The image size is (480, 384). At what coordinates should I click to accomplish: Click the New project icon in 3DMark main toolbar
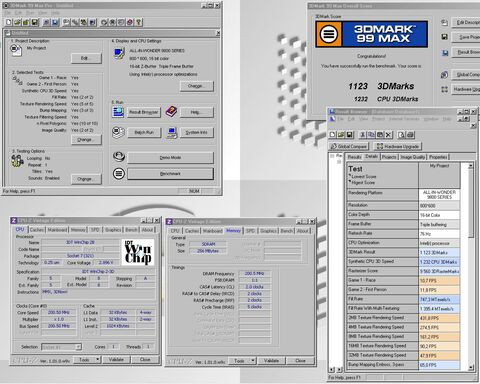pyautogui.click(x=9, y=22)
